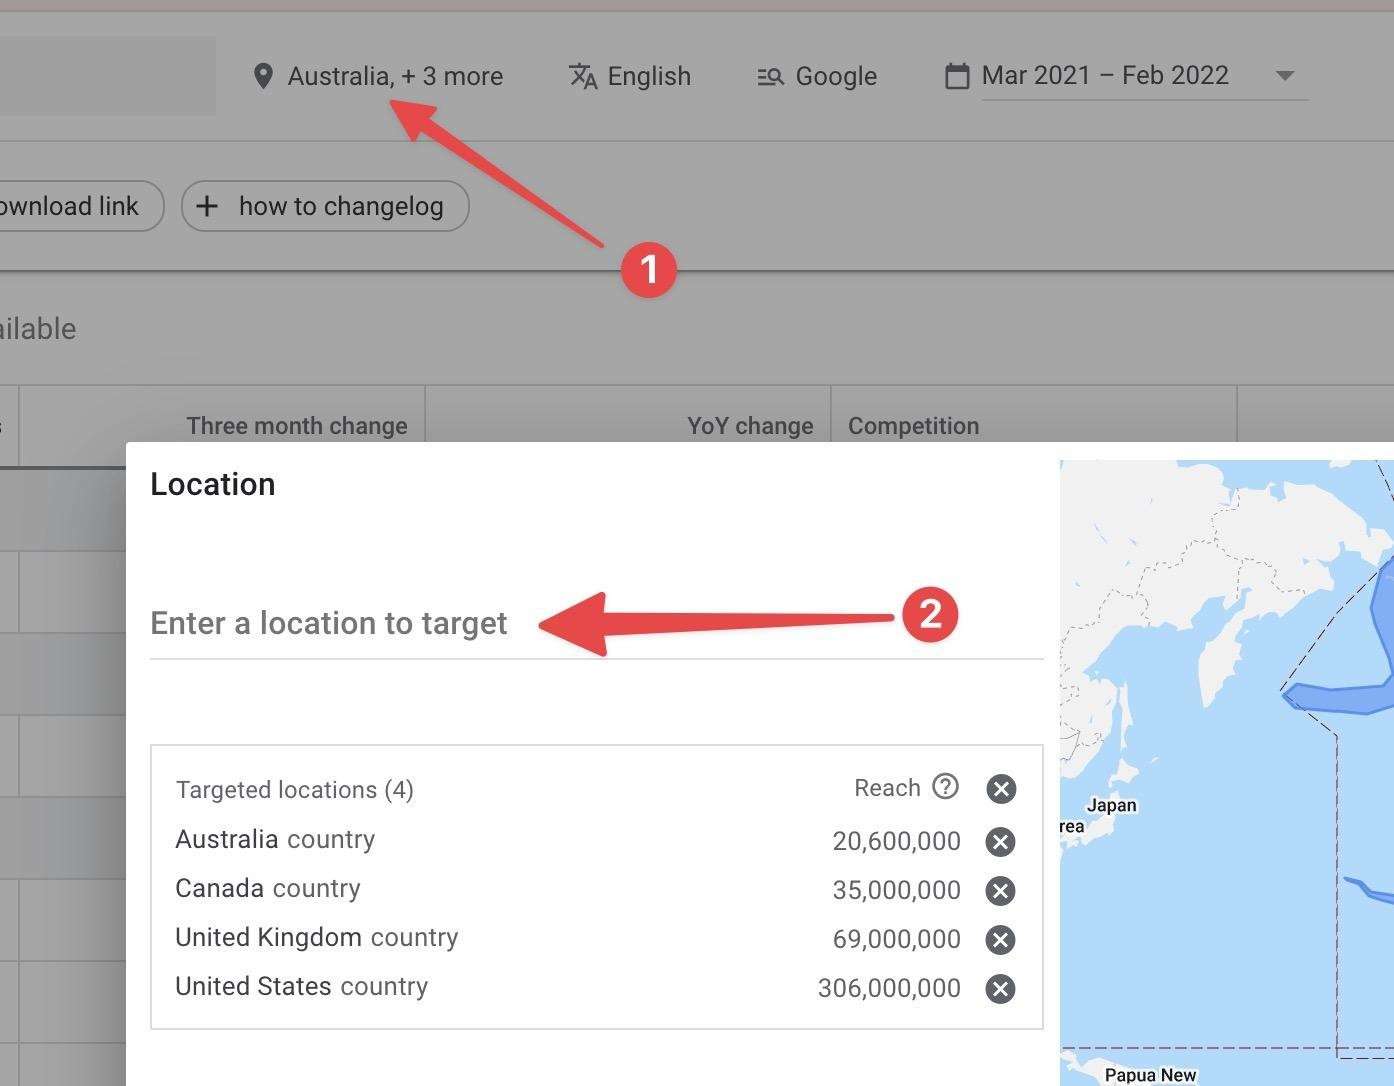Click Japan on the map
Image resolution: width=1394 pixels, height=1086 pixels.
tap(1111, 805)
